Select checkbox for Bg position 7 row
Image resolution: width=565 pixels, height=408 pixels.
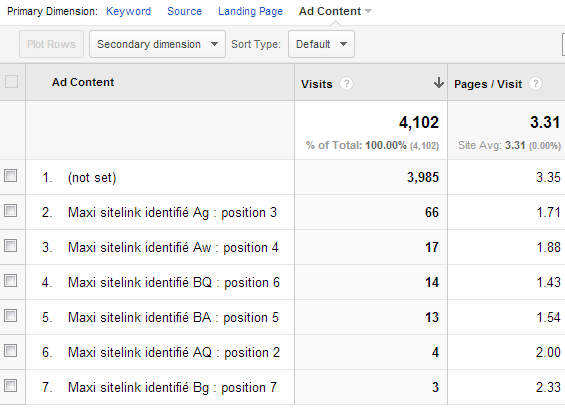(10, 385)
